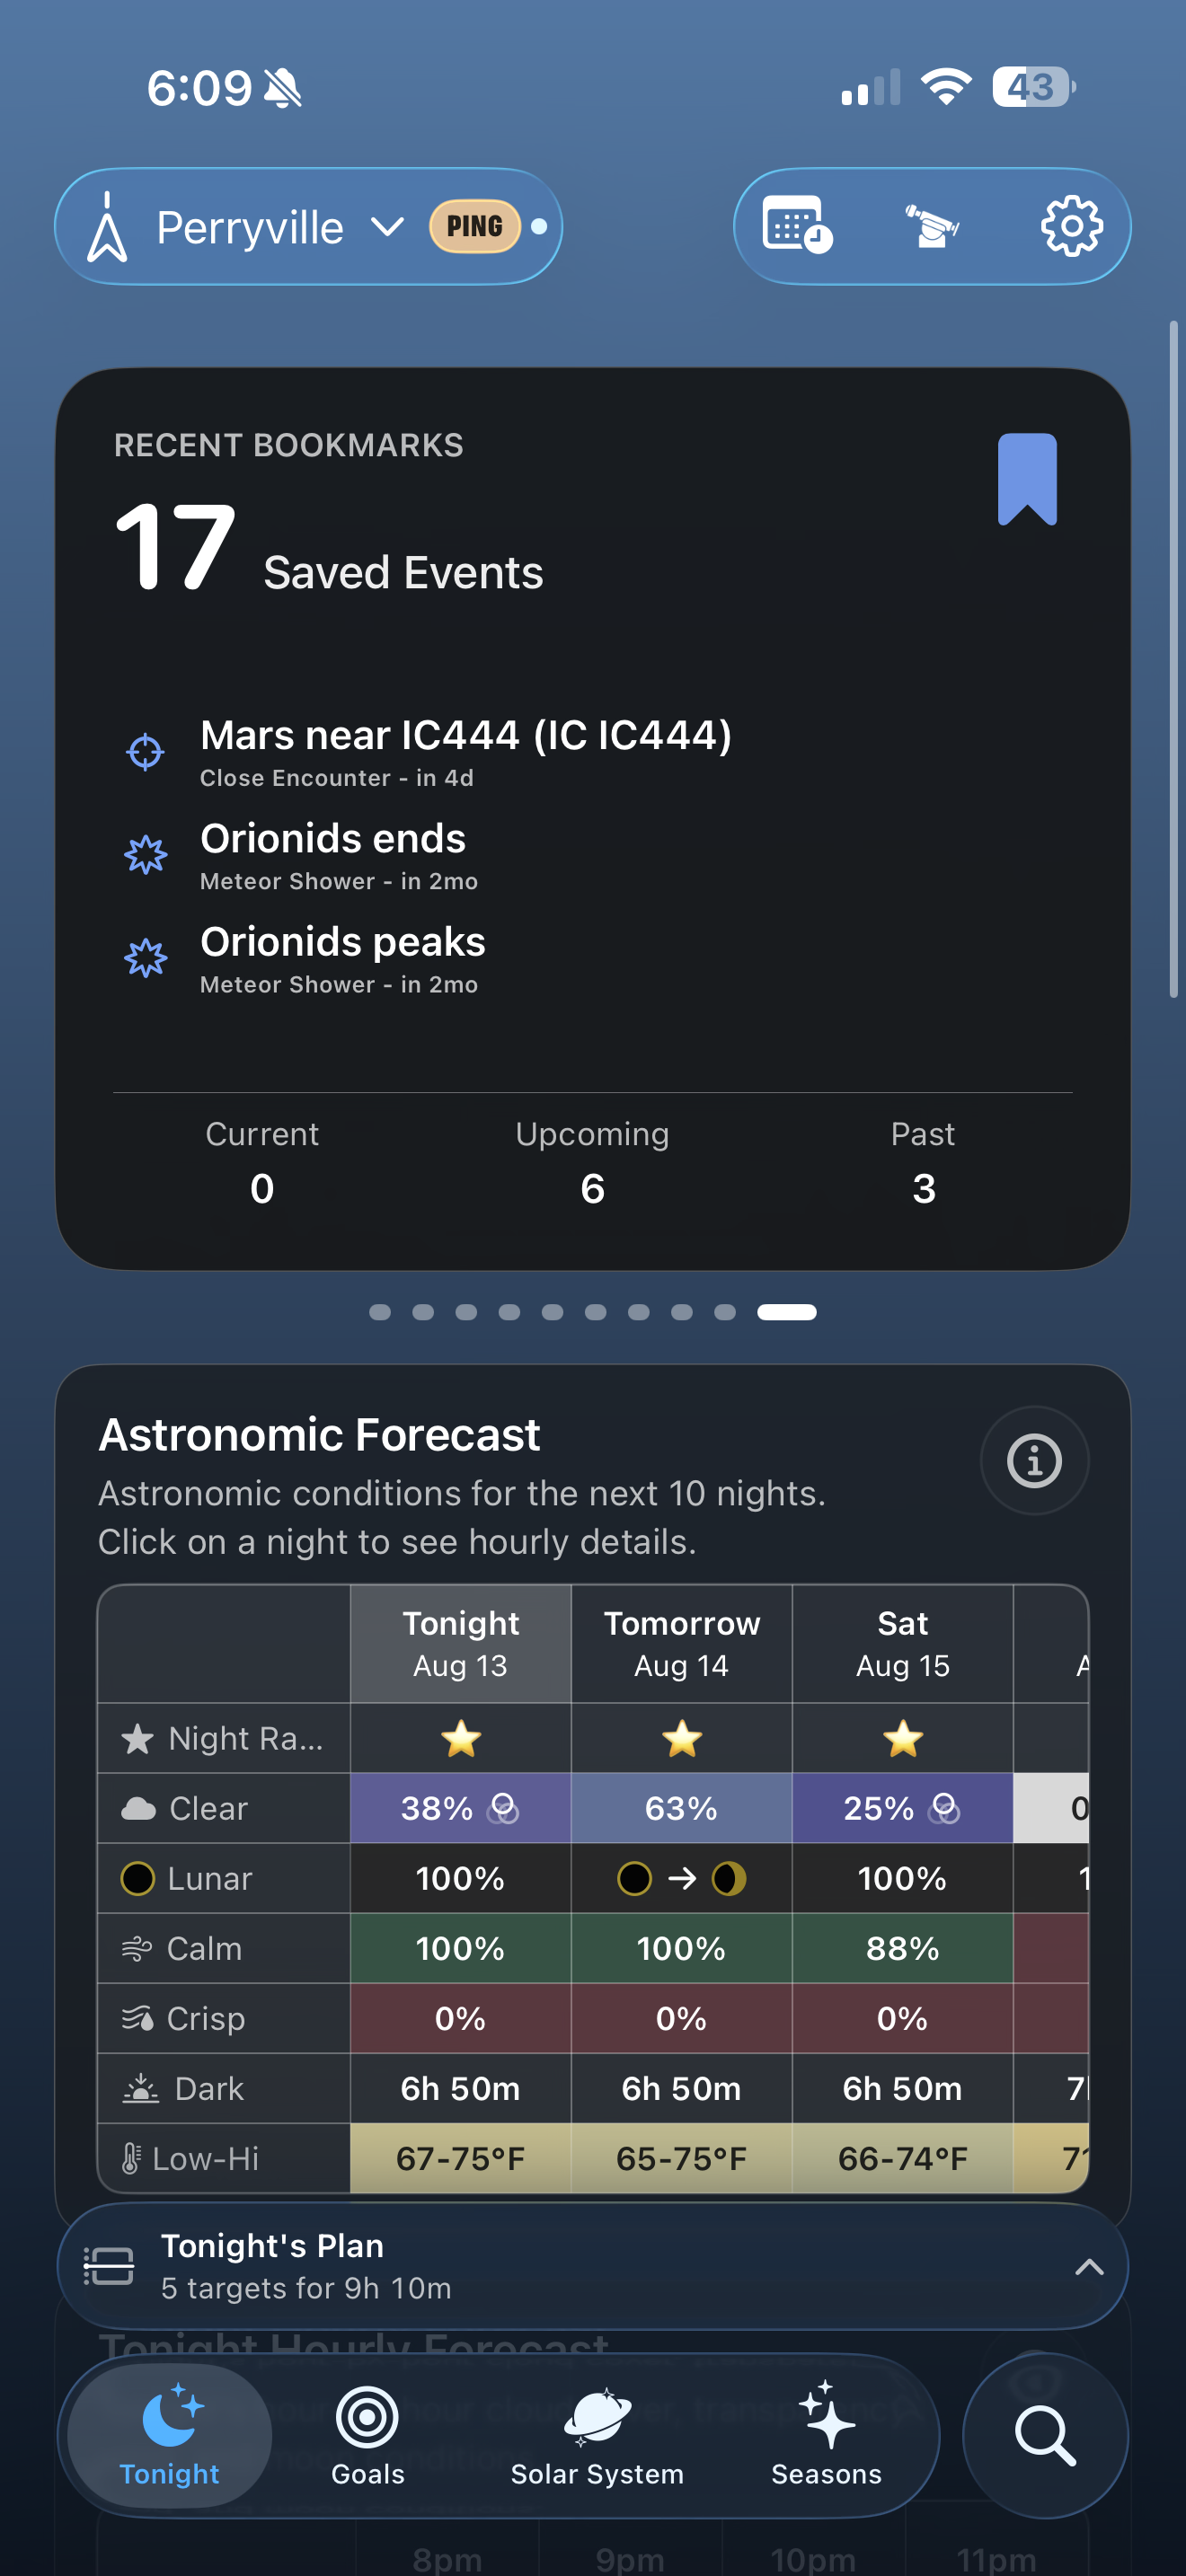Tap the Orionids peaks meteor icon
Screen dimensions: 1186x2576
(145, 958)
